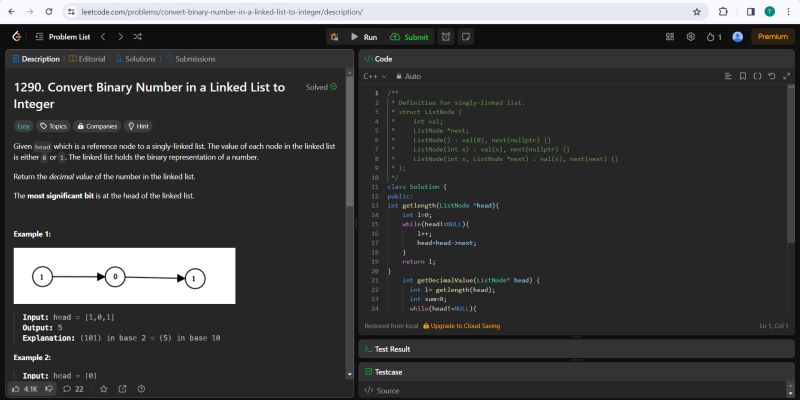800x400 pixels.
Task: Bookmark code with the bookmark icon
Action: coord(742,76)
